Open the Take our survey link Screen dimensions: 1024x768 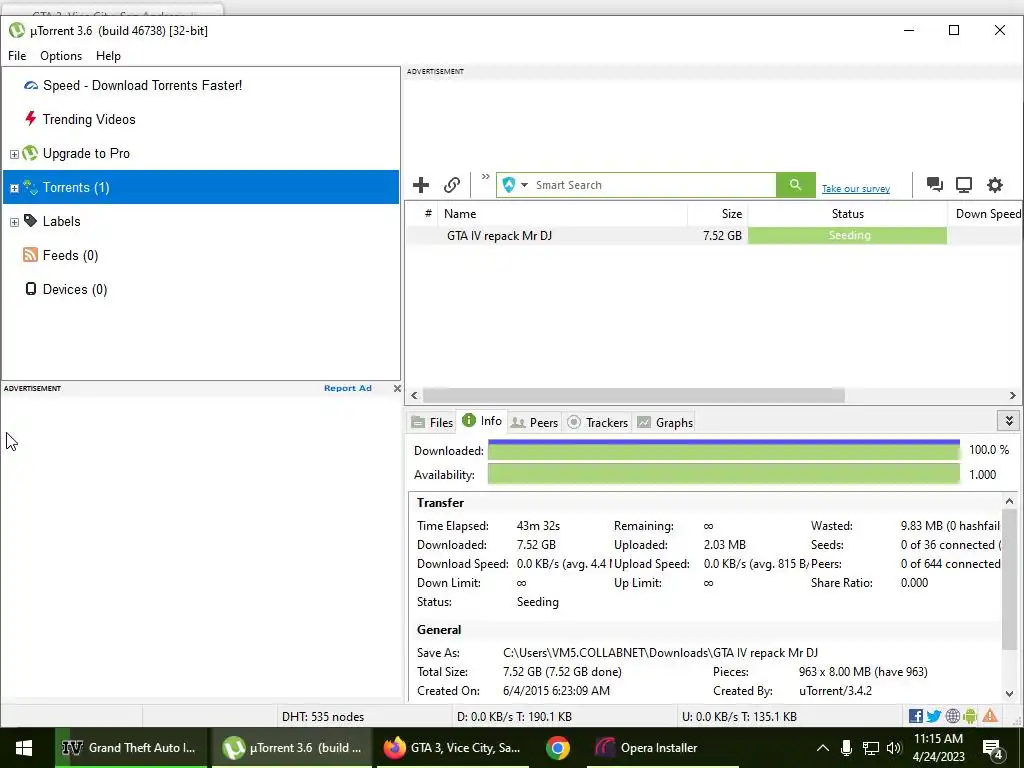(856, 189)
